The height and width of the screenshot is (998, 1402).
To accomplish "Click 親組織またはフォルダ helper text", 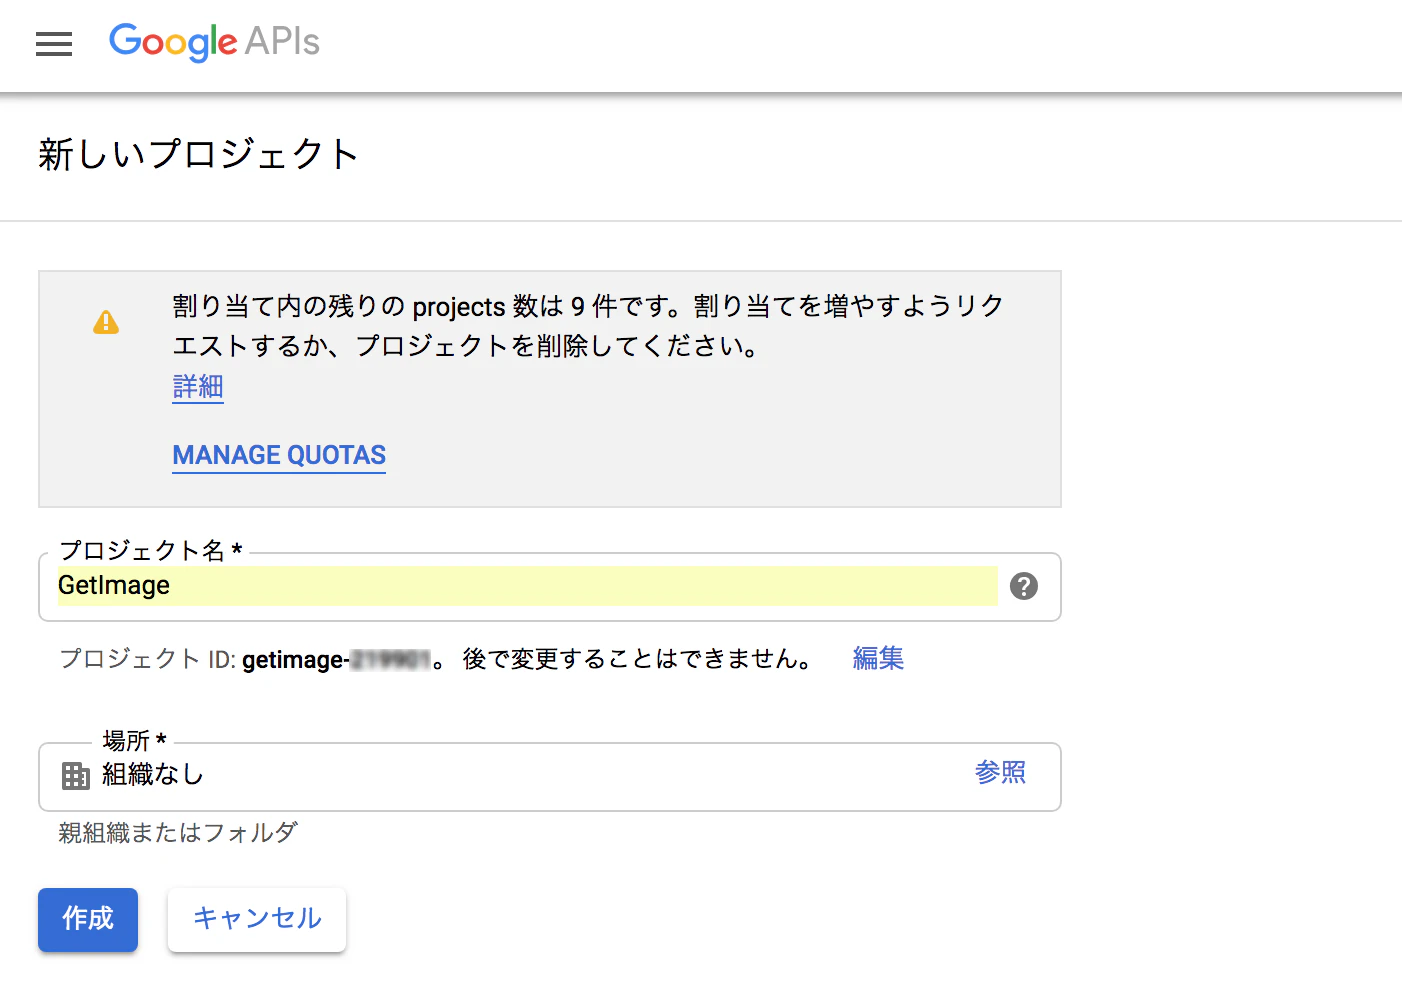I will (x=177, y=832).
